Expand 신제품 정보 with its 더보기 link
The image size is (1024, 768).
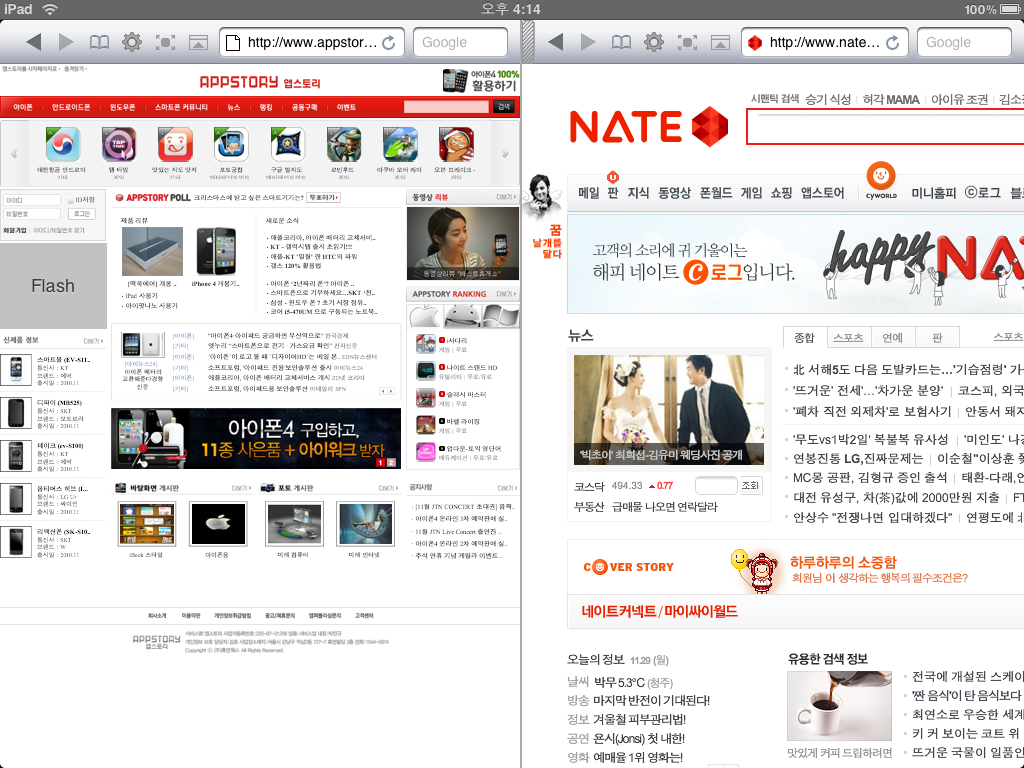[93, 340]
